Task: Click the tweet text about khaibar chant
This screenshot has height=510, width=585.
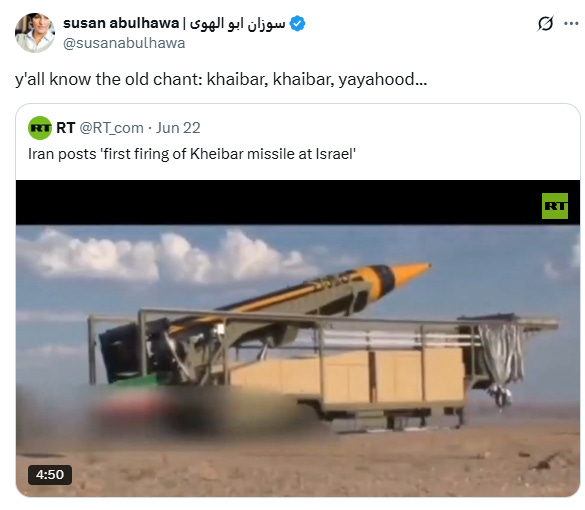Action: click(x=221, y=79)
